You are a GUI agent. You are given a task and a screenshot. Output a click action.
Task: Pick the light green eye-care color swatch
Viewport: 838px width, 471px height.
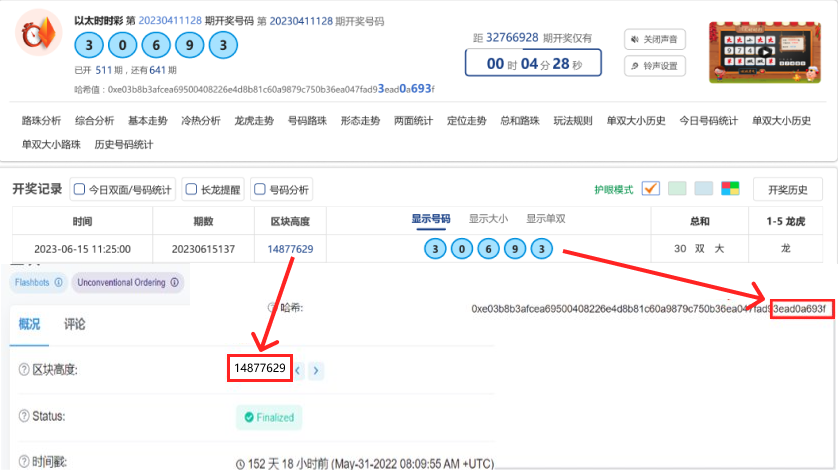[x=677, y=188]
